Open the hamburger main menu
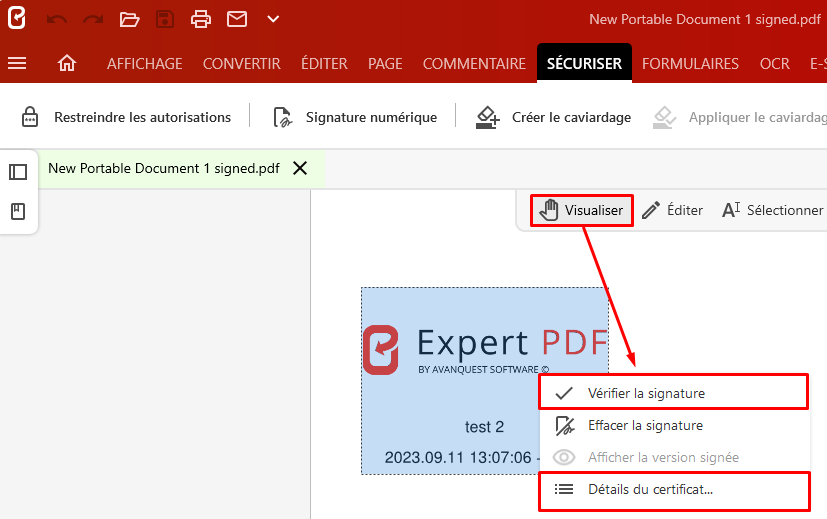The image size is (827, 519). point(17,63)
